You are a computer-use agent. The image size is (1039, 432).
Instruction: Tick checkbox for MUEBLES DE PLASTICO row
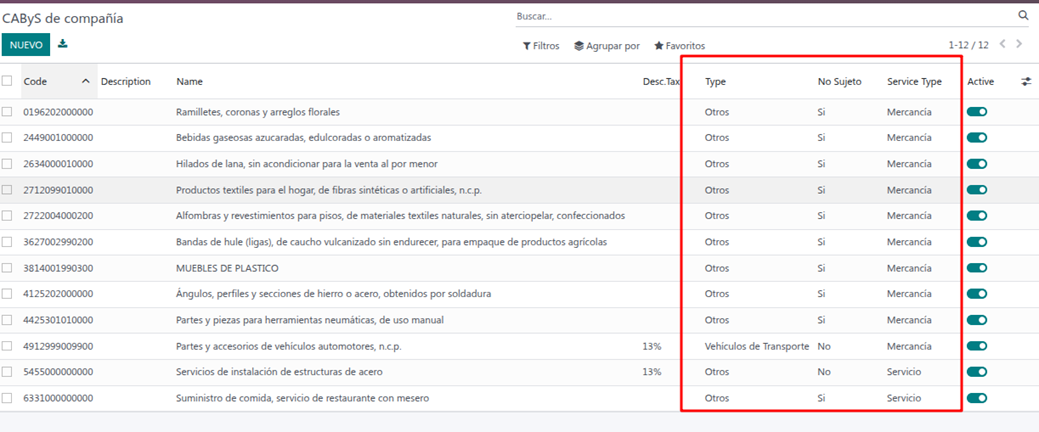8,268
